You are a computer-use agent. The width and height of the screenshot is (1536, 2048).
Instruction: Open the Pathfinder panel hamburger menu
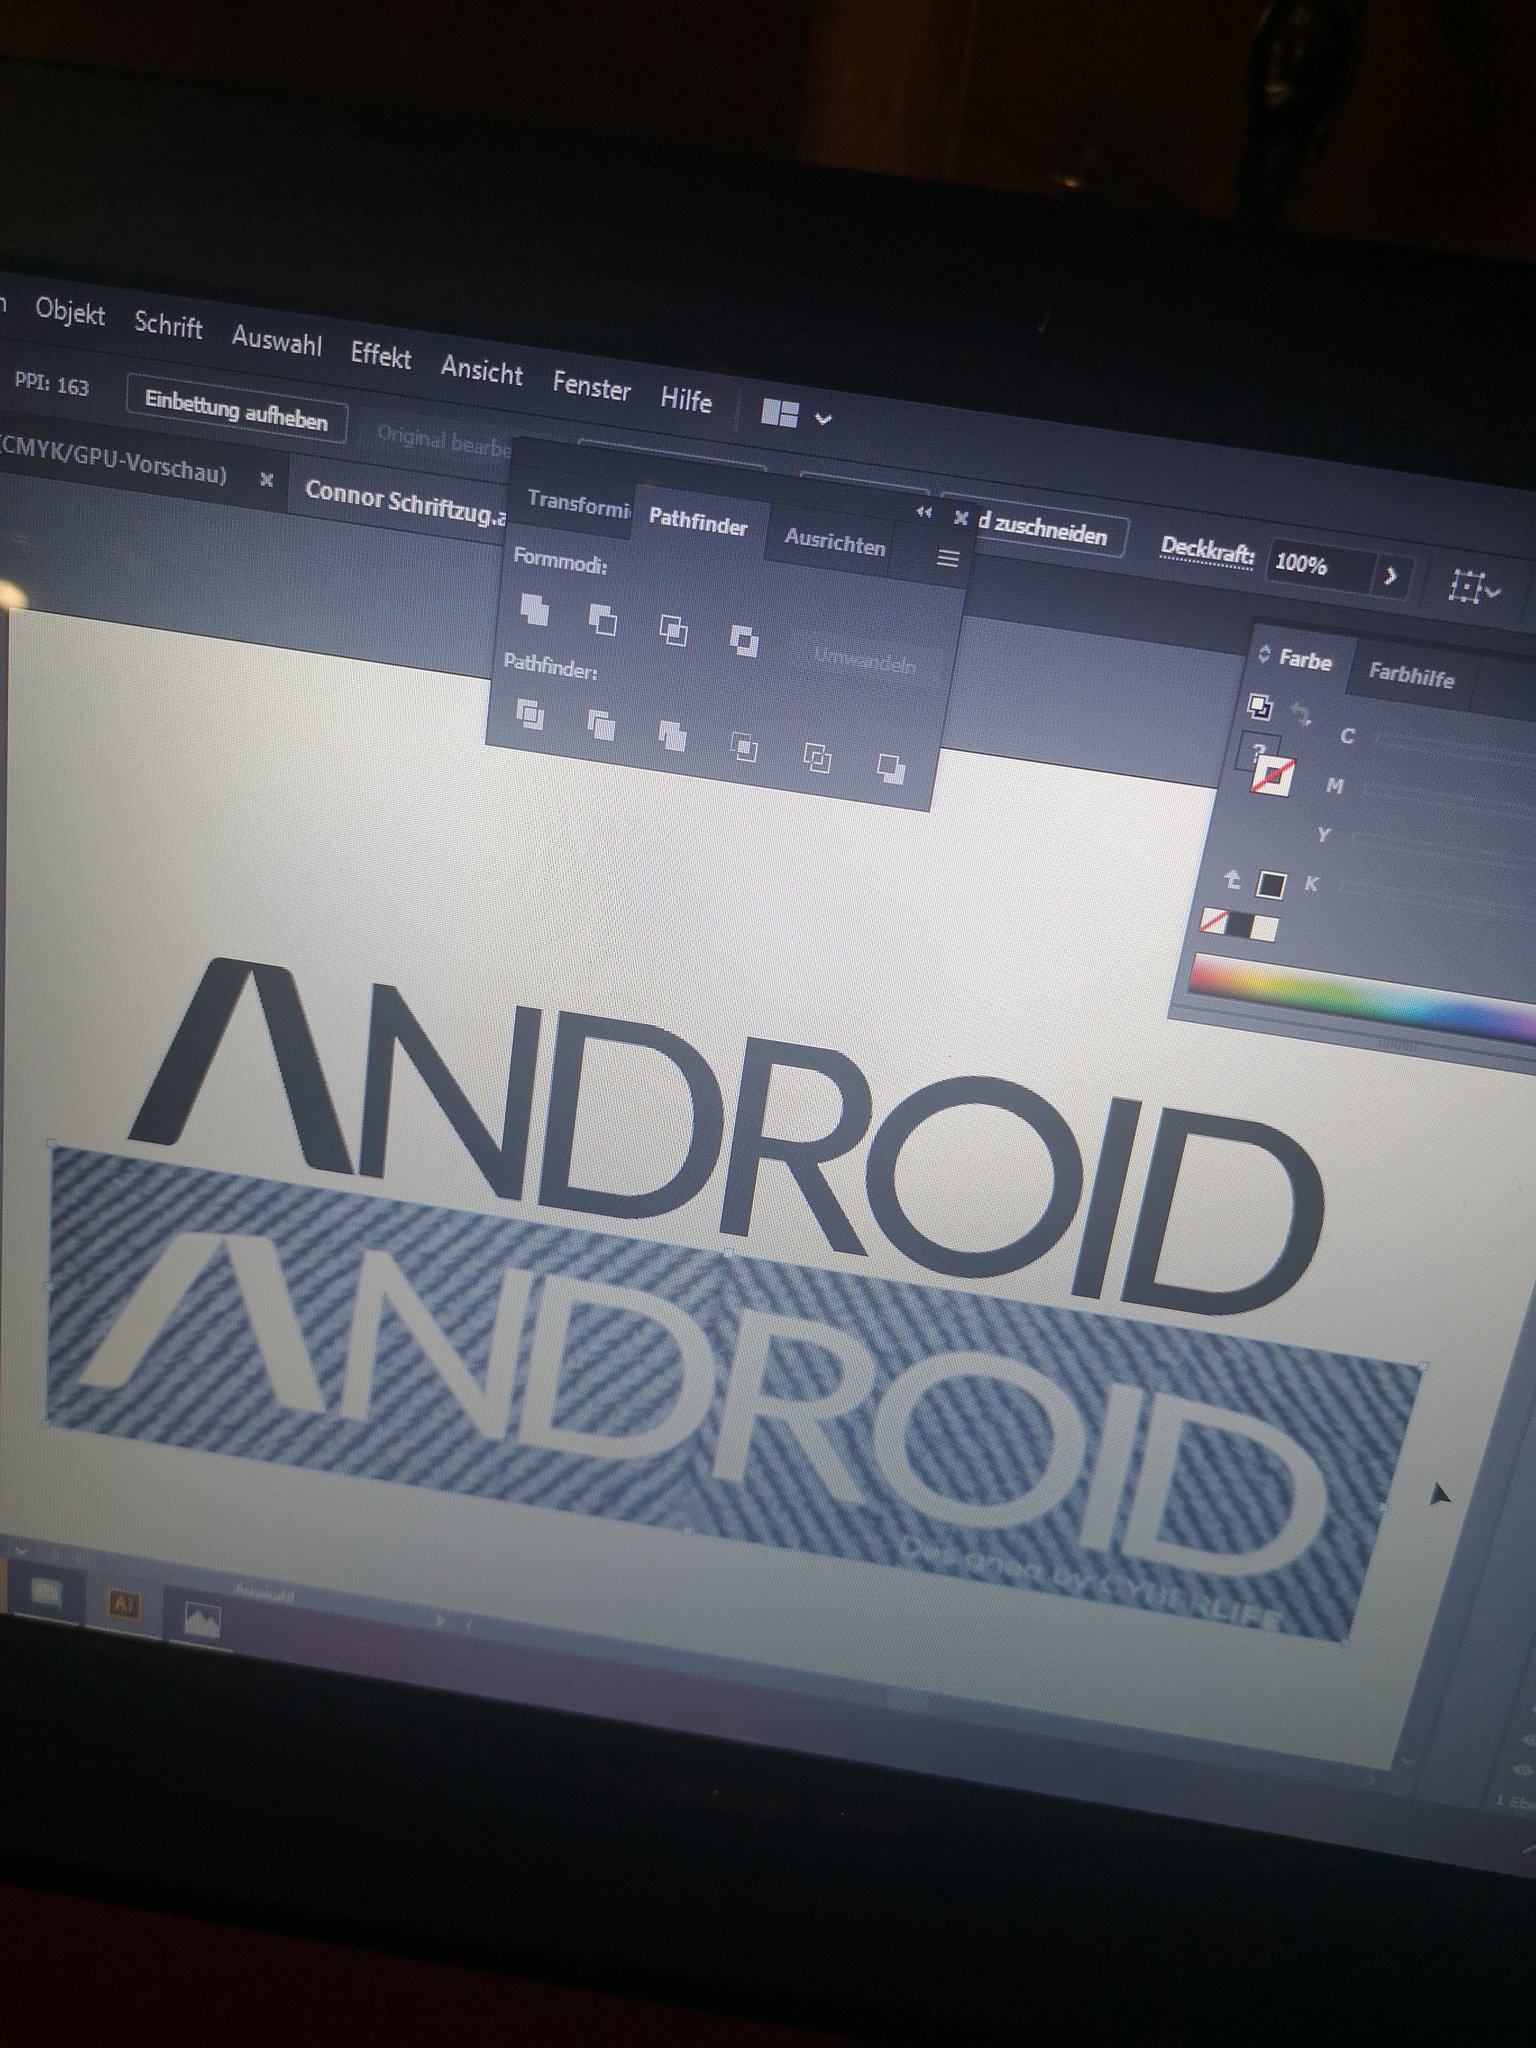tap(948, 558)
